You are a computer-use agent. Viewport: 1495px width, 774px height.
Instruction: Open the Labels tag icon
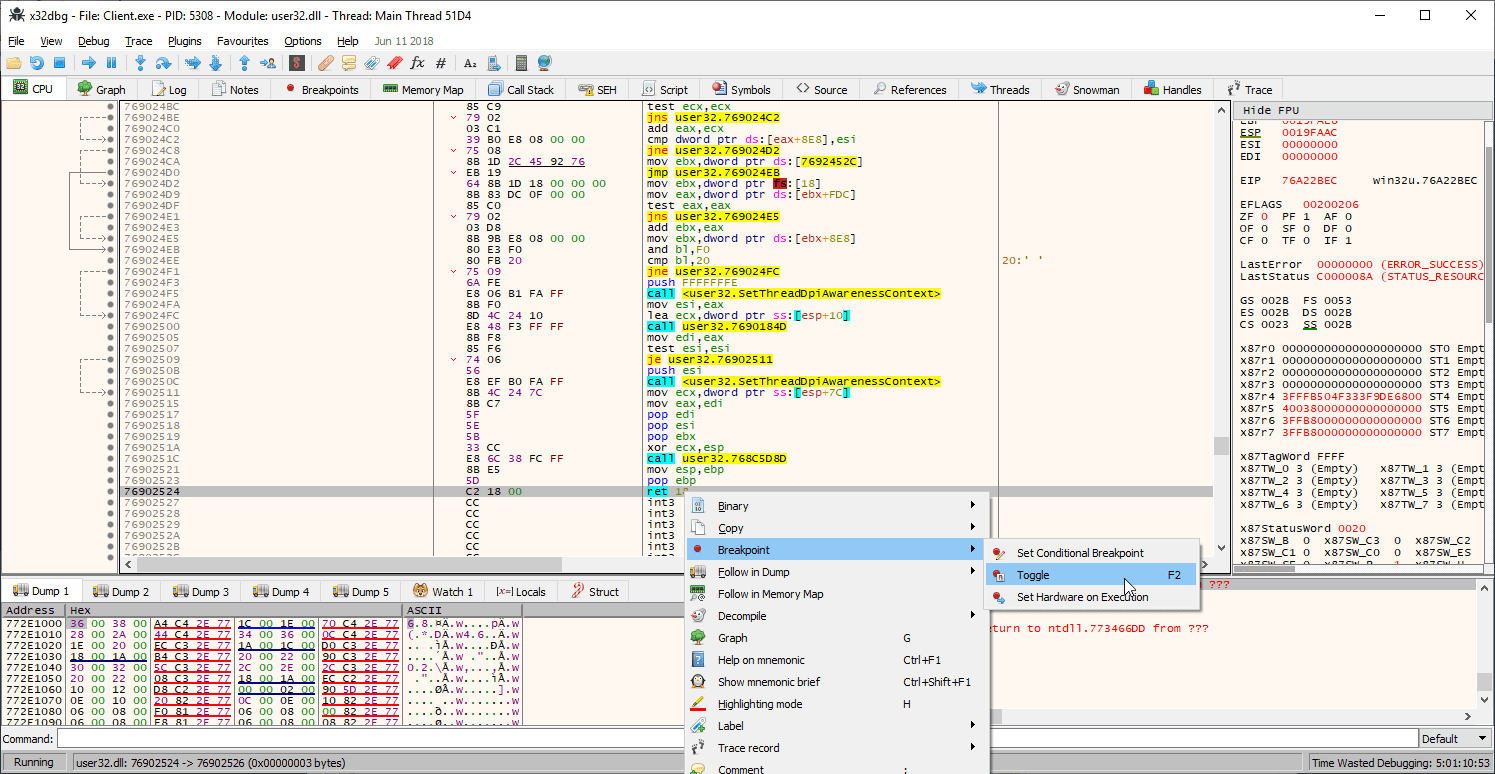[372, 63]
